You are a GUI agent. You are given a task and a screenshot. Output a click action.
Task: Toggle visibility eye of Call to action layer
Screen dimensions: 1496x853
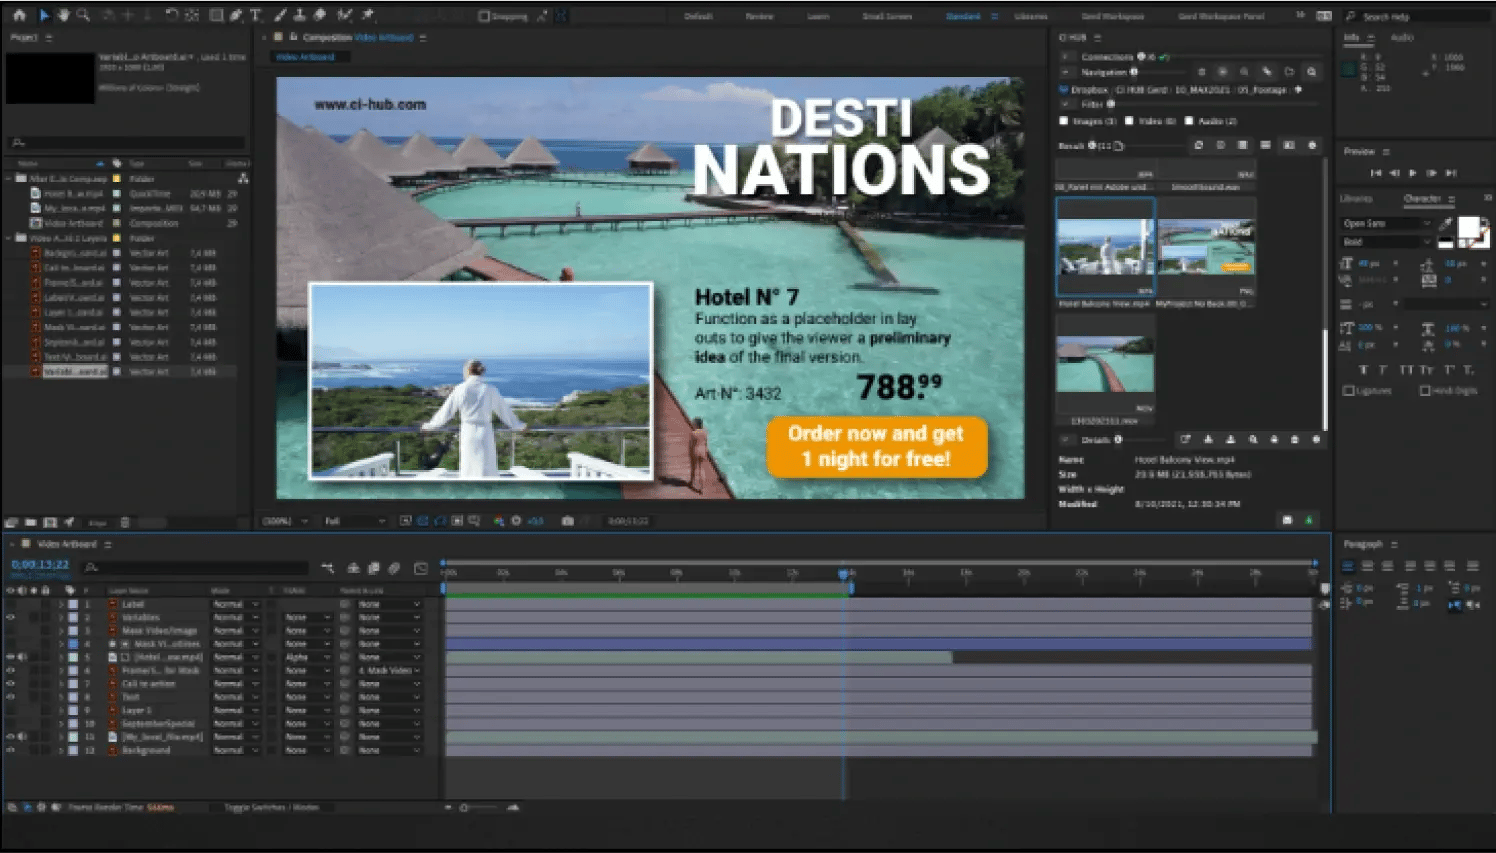click(x=11, y=684)
